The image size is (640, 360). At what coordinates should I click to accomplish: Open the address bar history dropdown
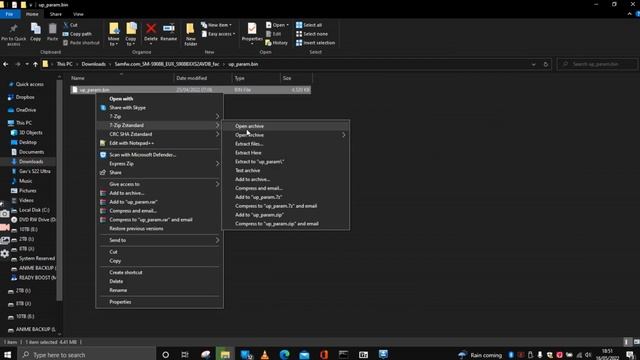click(533, 64)
